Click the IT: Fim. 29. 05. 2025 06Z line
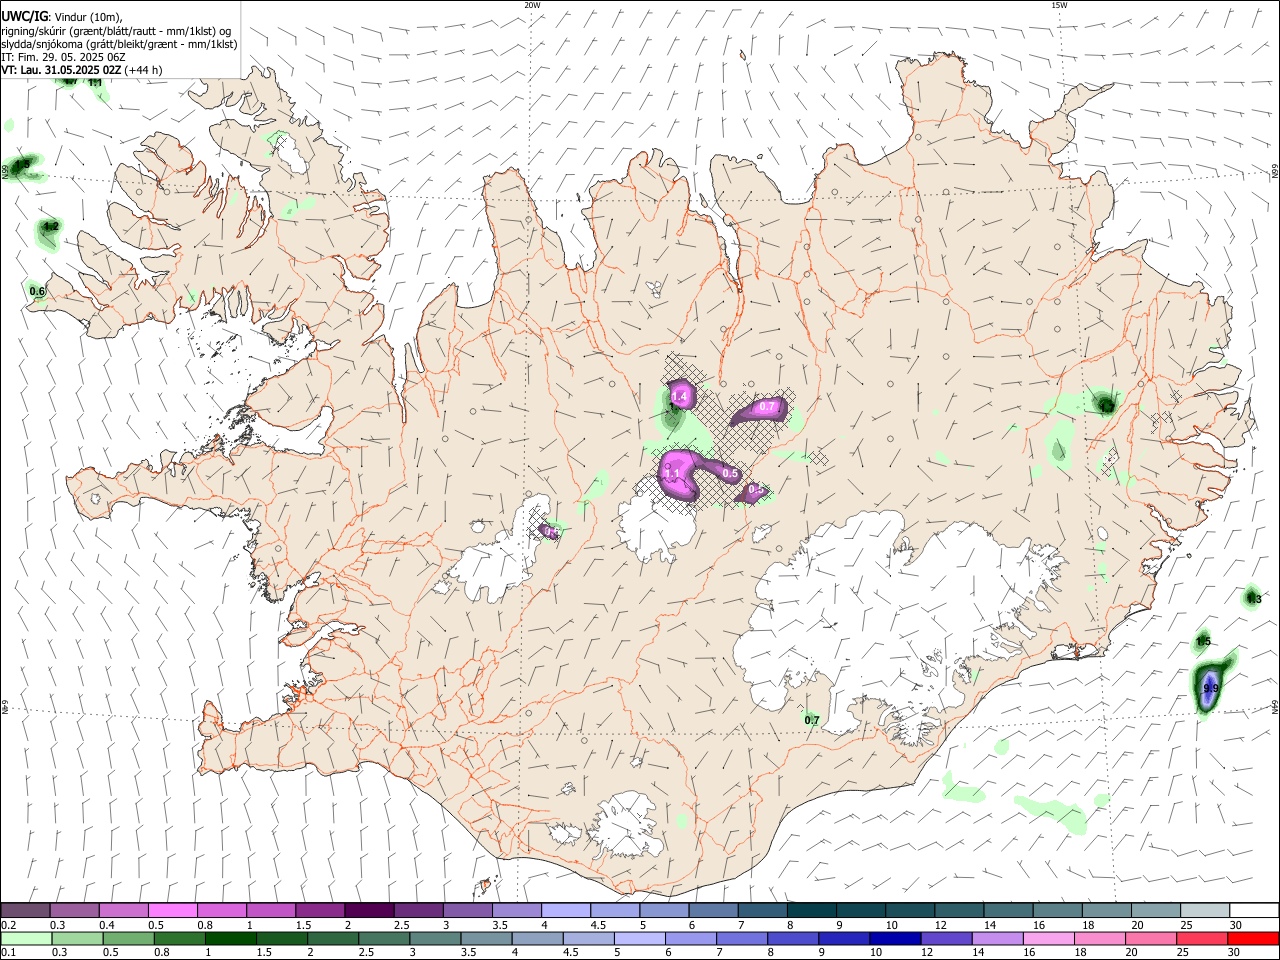Screen dimensions: 1280x960 coord(62,57)
